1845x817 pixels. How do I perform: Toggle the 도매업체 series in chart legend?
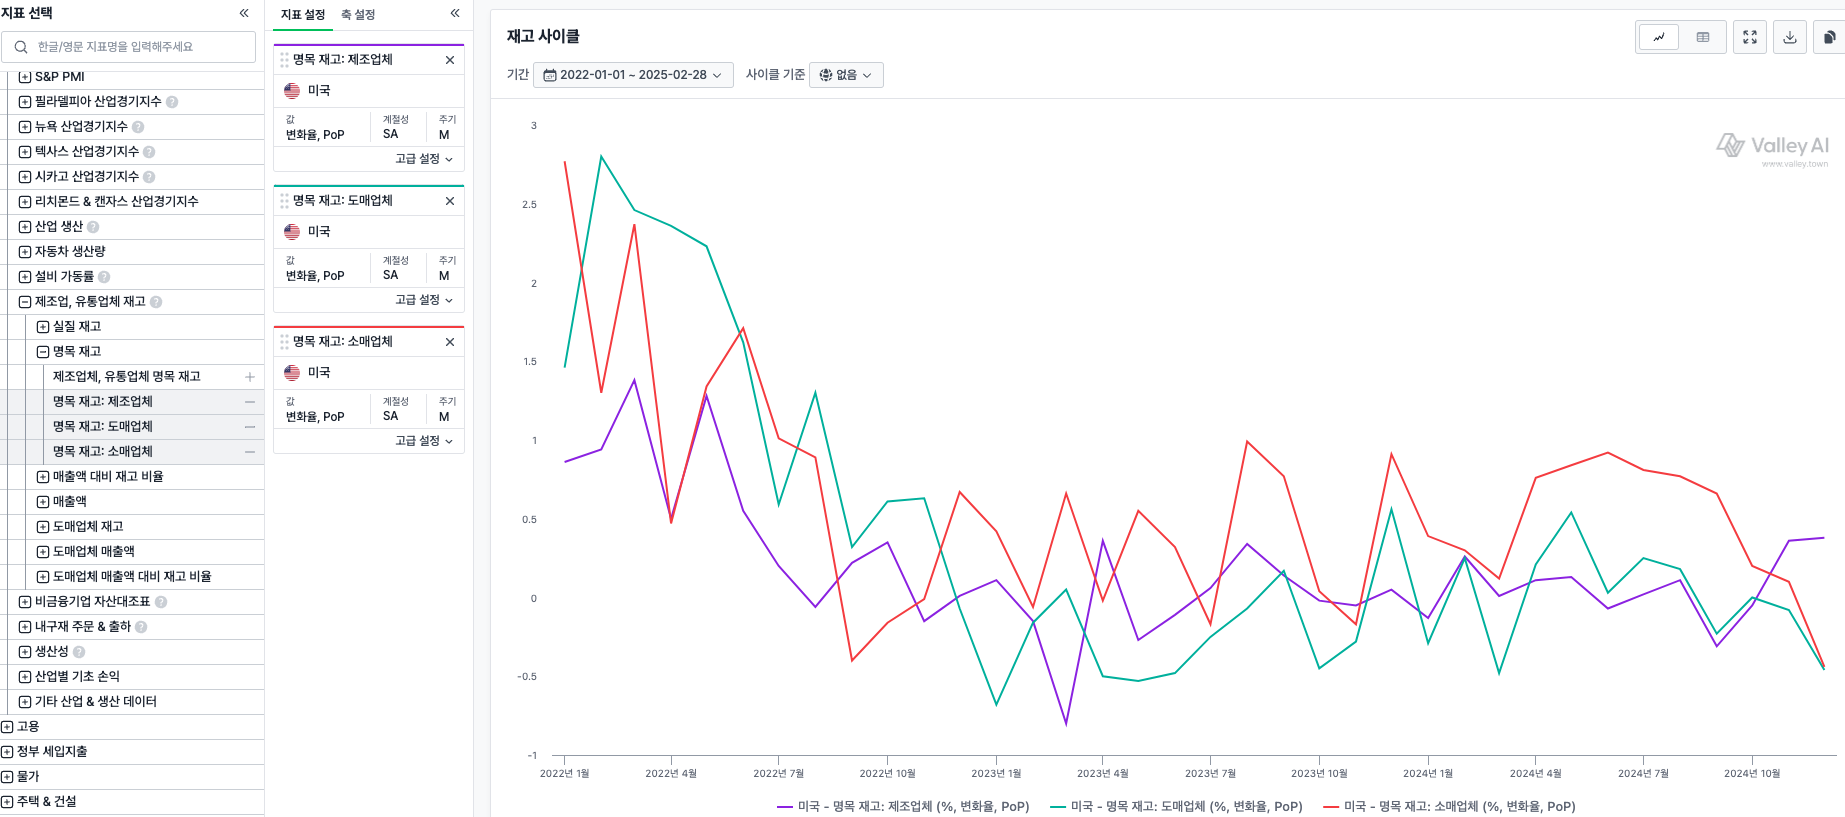pyautogui.click(x=1176, y=807)
